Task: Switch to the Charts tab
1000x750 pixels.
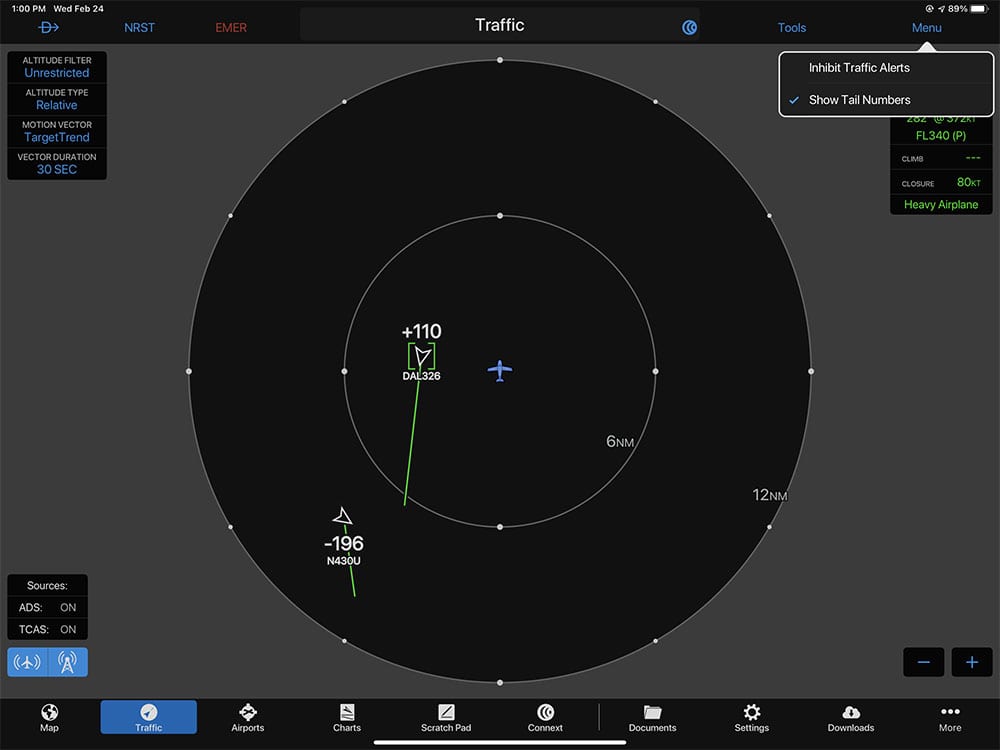Action: point(347,717)
